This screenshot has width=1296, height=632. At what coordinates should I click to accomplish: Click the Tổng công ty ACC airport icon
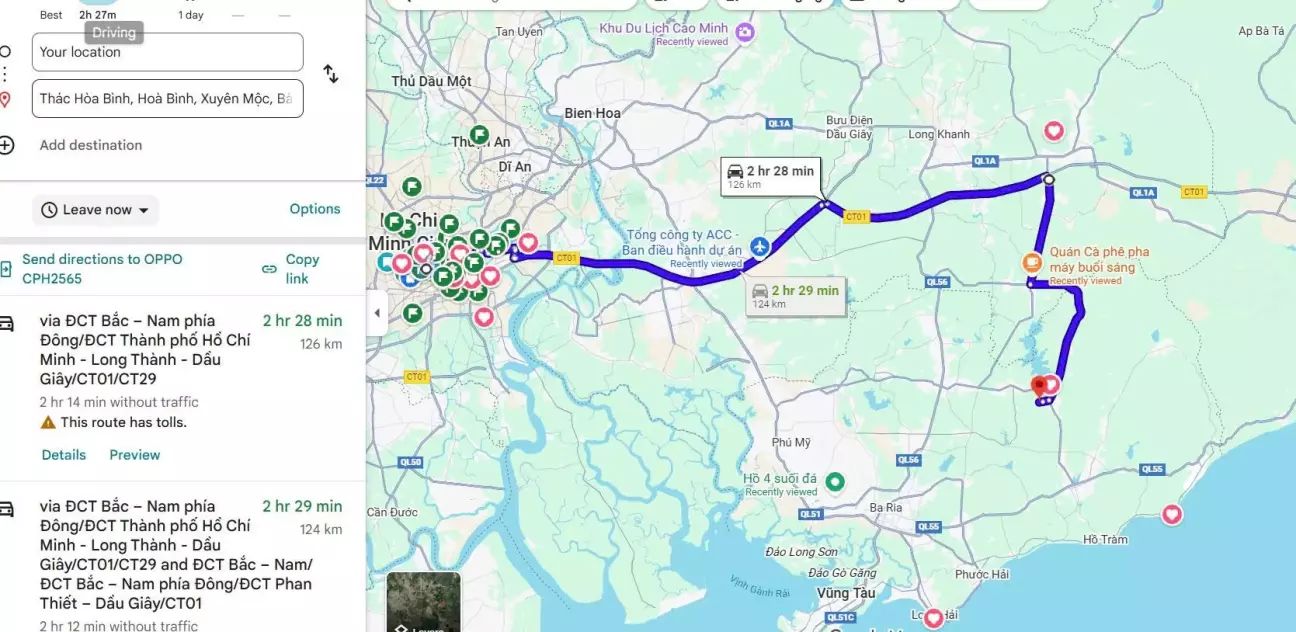coord(760,246)
